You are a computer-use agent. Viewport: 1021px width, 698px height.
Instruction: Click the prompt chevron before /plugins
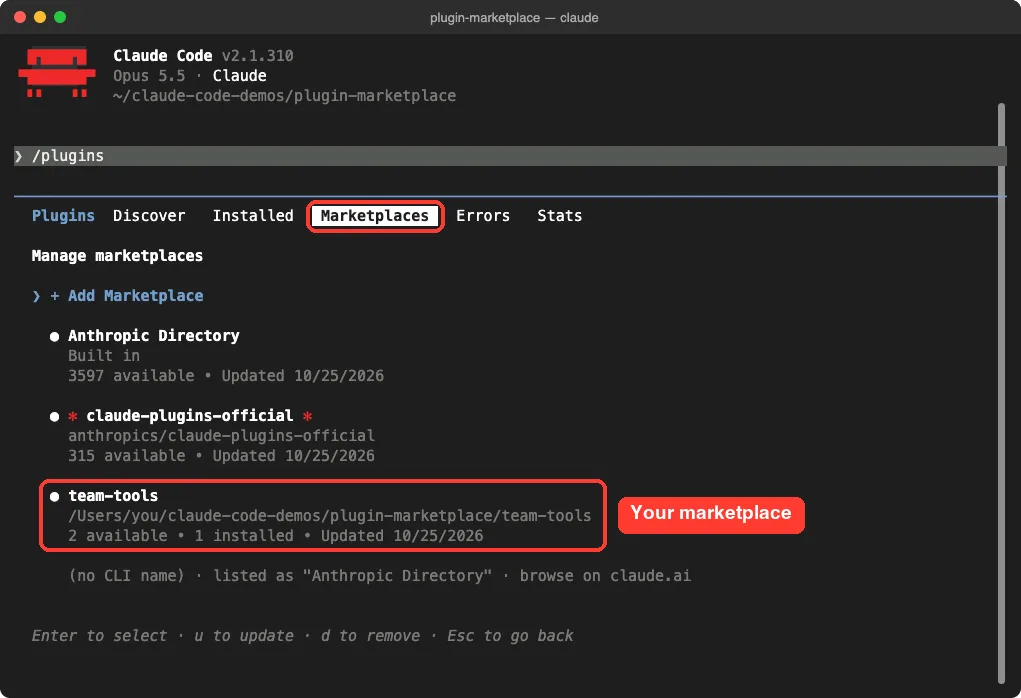point(19,156)
